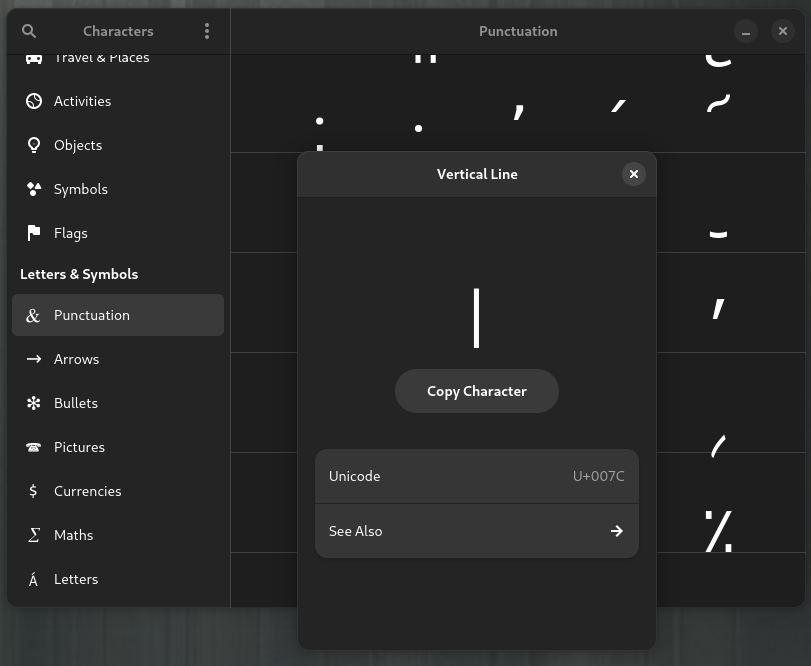The height and width of the screenshot is (666, 811).
Task: Select the Maths sigma category
Action: (x=118, y=535)
